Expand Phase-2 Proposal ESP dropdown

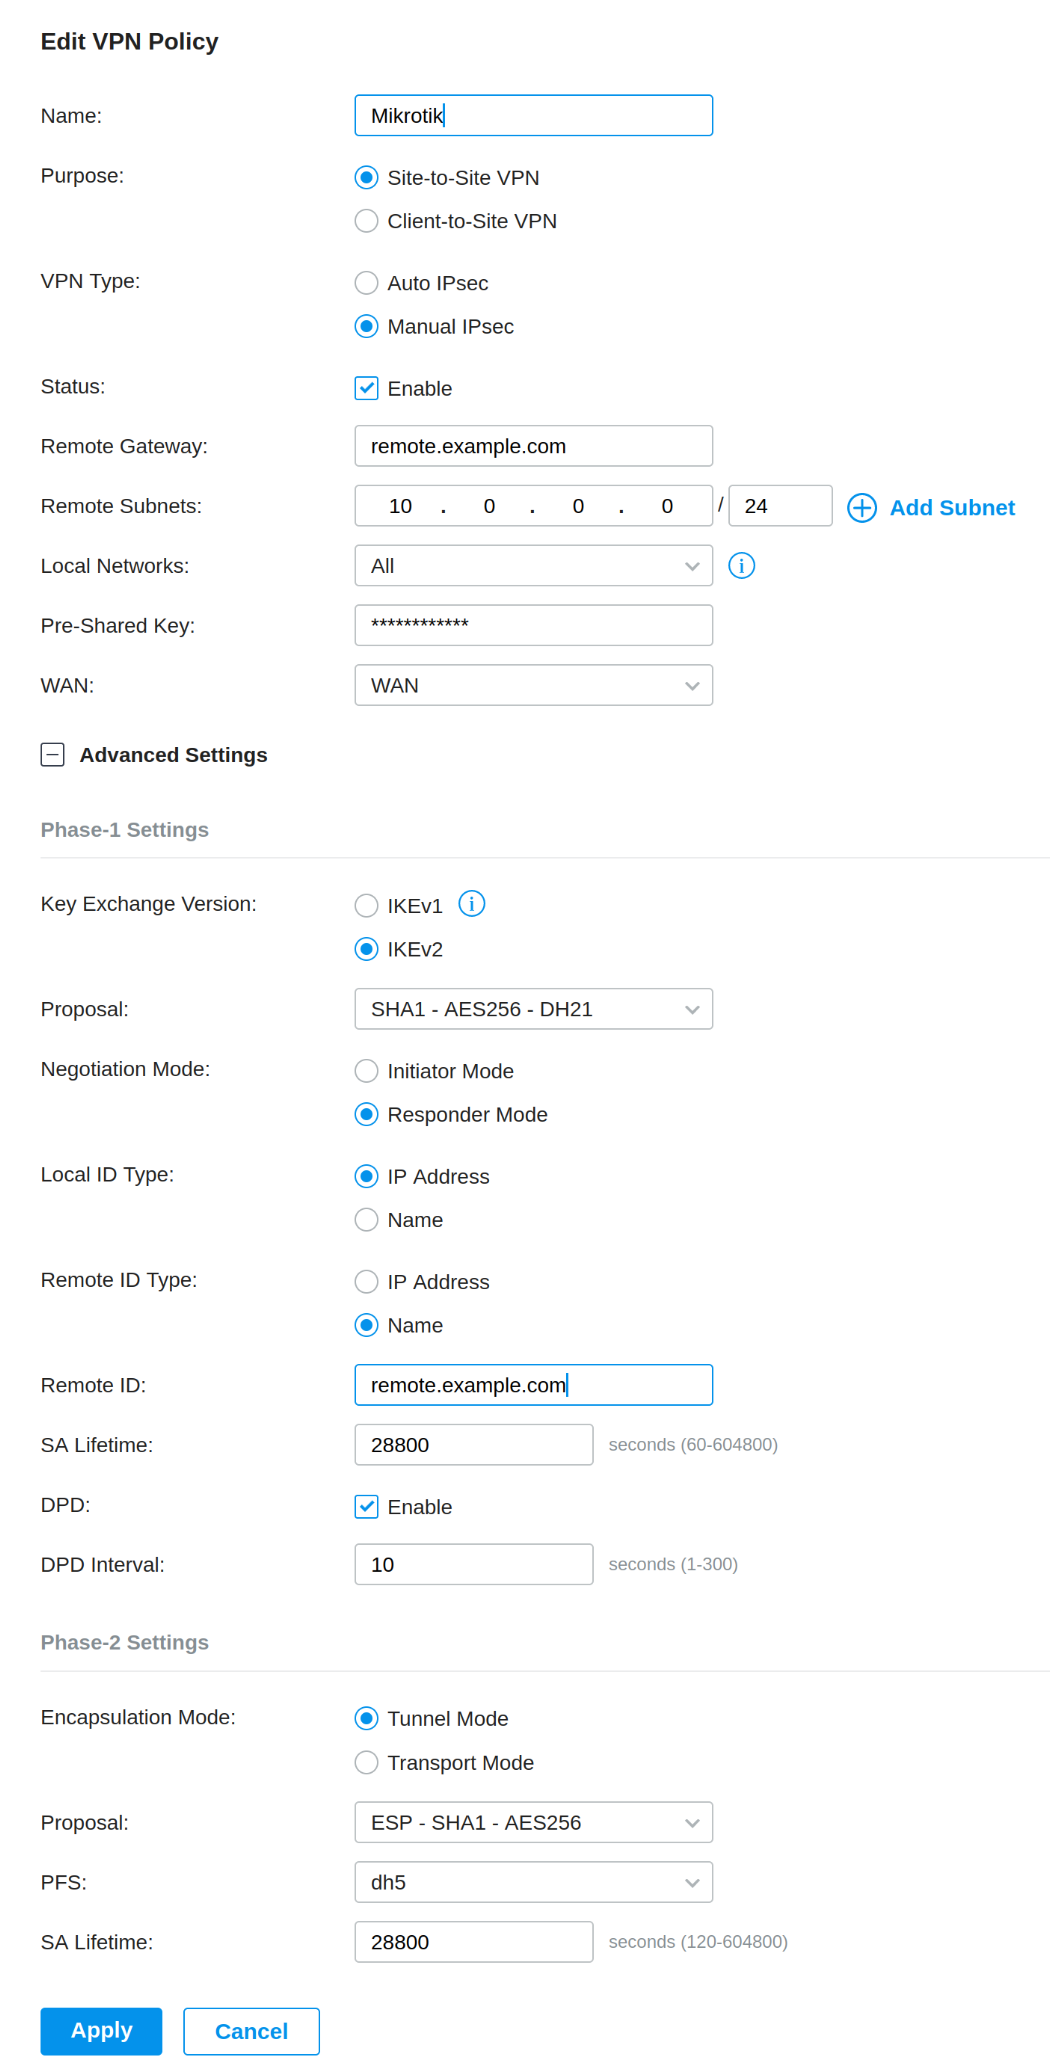[x=533, y=1822]
